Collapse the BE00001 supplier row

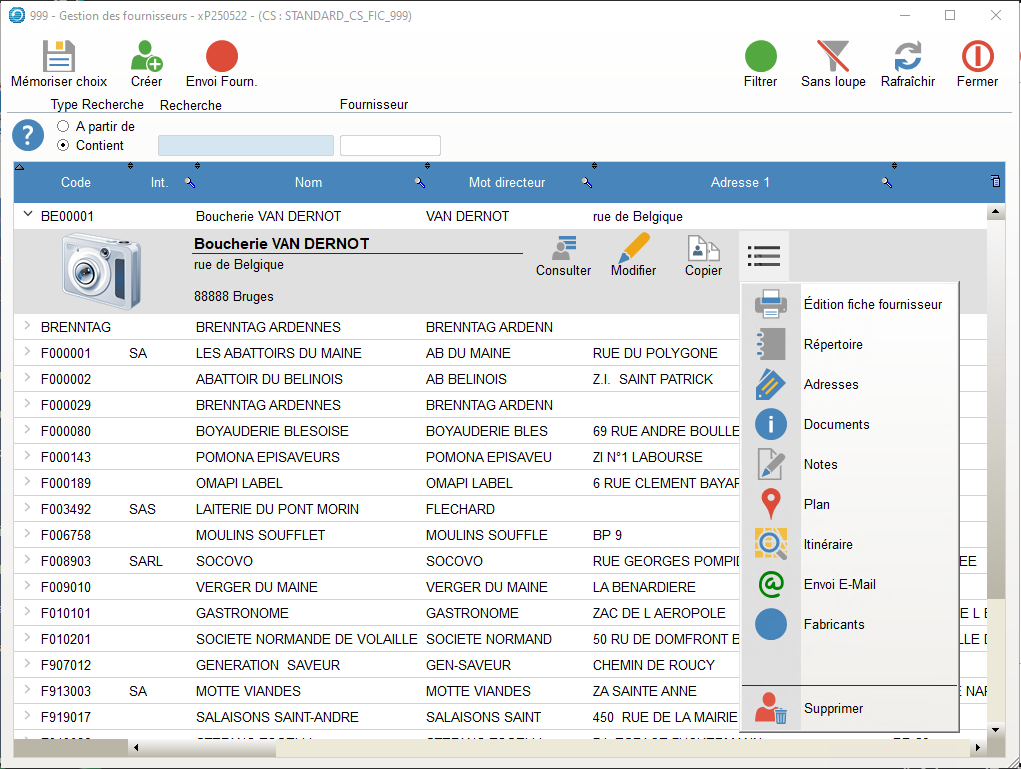click(27, 215)
